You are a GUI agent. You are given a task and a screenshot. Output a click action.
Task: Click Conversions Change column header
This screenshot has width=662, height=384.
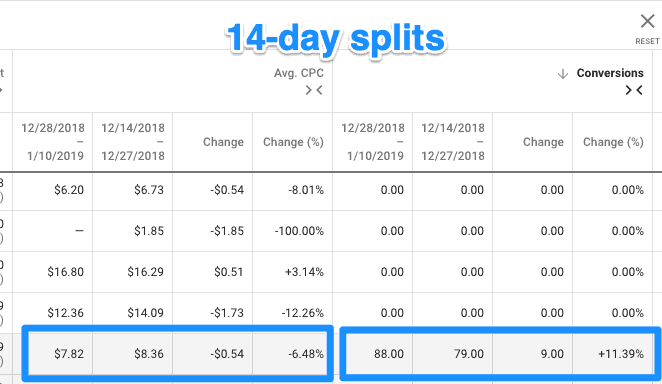point(543,142)
